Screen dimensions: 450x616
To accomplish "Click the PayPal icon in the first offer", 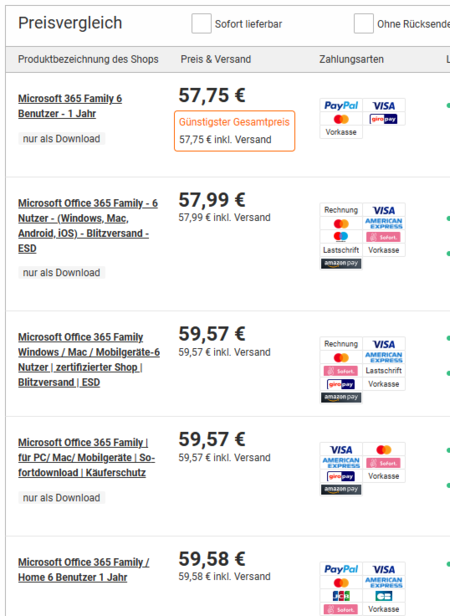I will 341,105.
